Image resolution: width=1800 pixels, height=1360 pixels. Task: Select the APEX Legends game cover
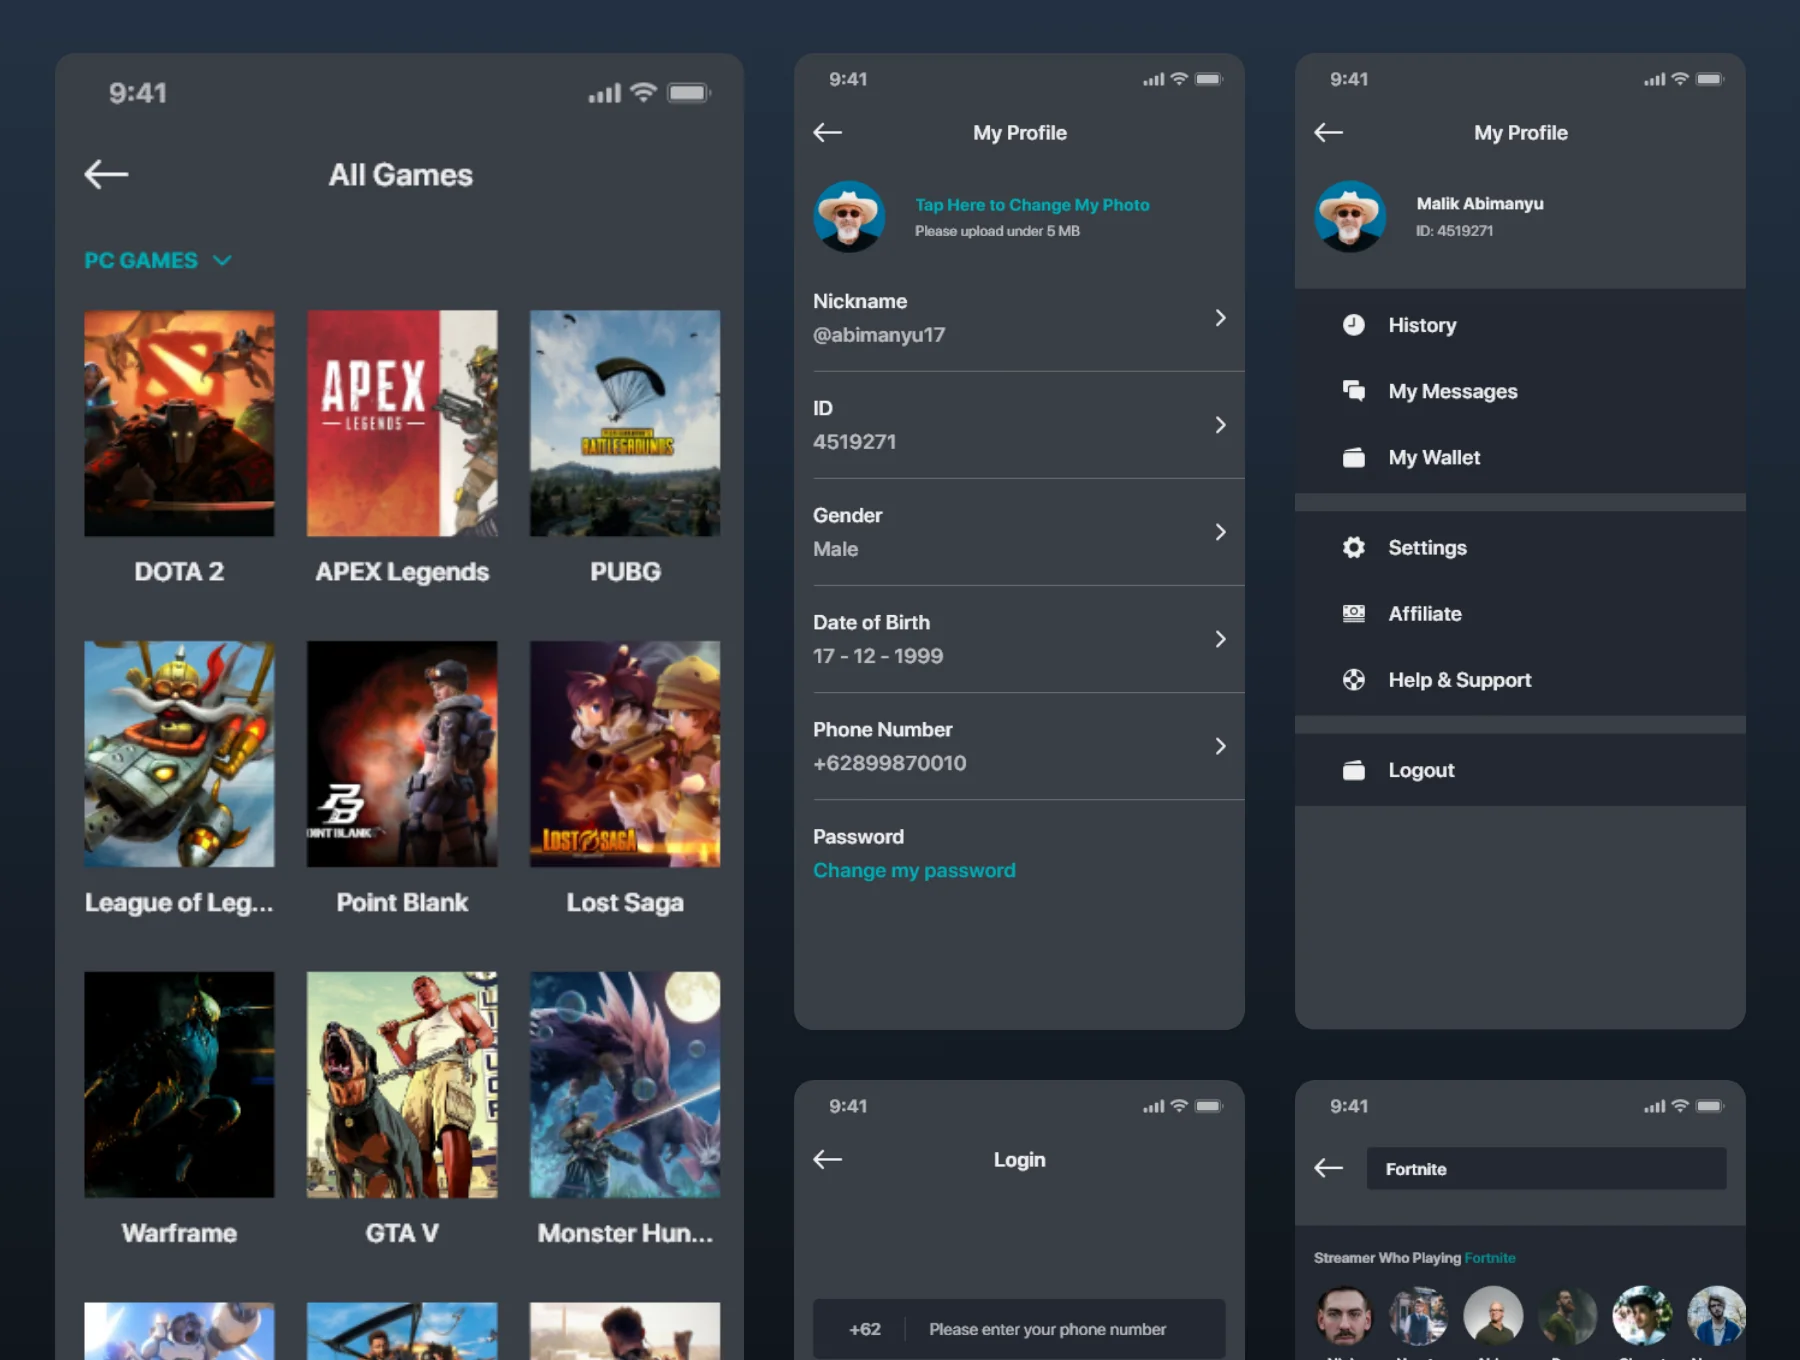(x=402, y=423)
